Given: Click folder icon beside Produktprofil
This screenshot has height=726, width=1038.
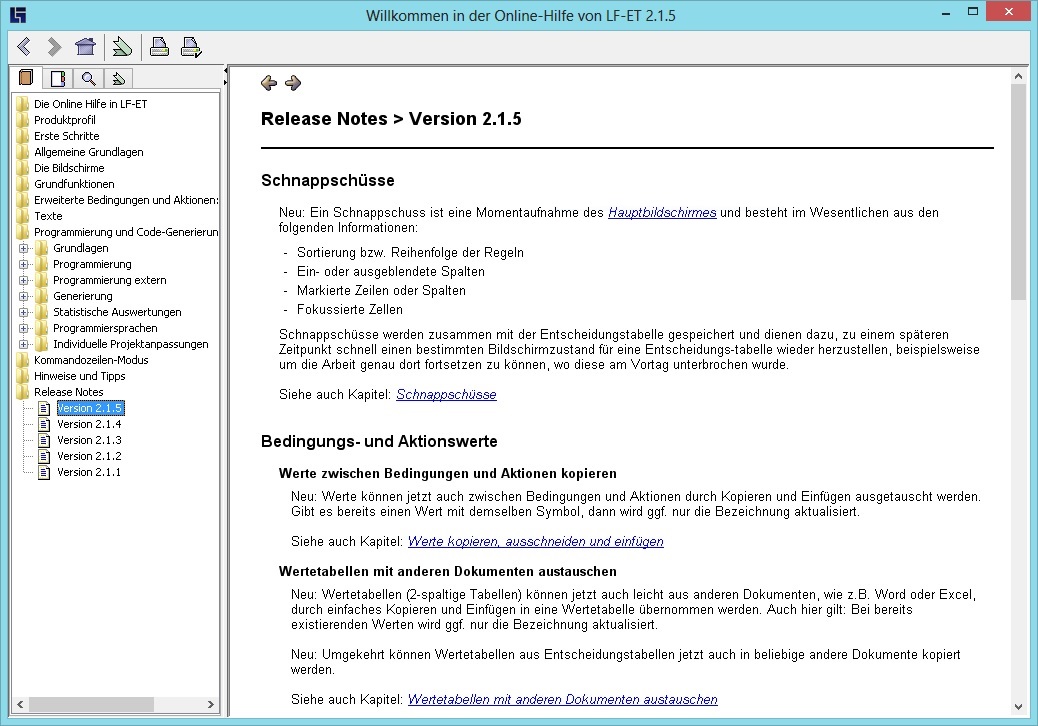Looking at the screenshot, I should point(23,120).
